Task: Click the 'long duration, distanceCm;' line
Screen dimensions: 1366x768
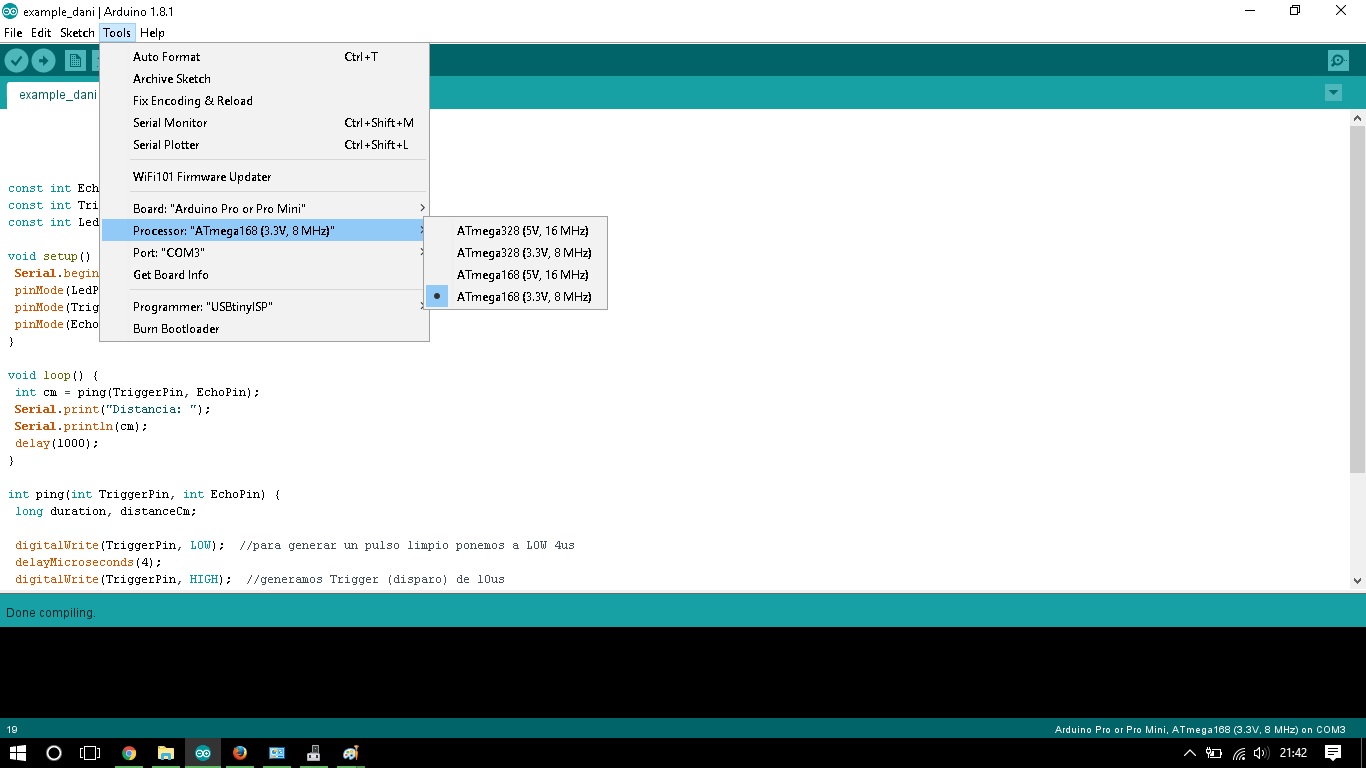Action: click(106, 511)
